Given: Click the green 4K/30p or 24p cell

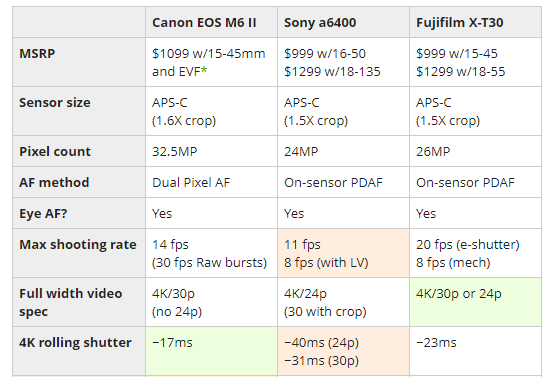Looking at the screenshot, I should coord(475,302).
